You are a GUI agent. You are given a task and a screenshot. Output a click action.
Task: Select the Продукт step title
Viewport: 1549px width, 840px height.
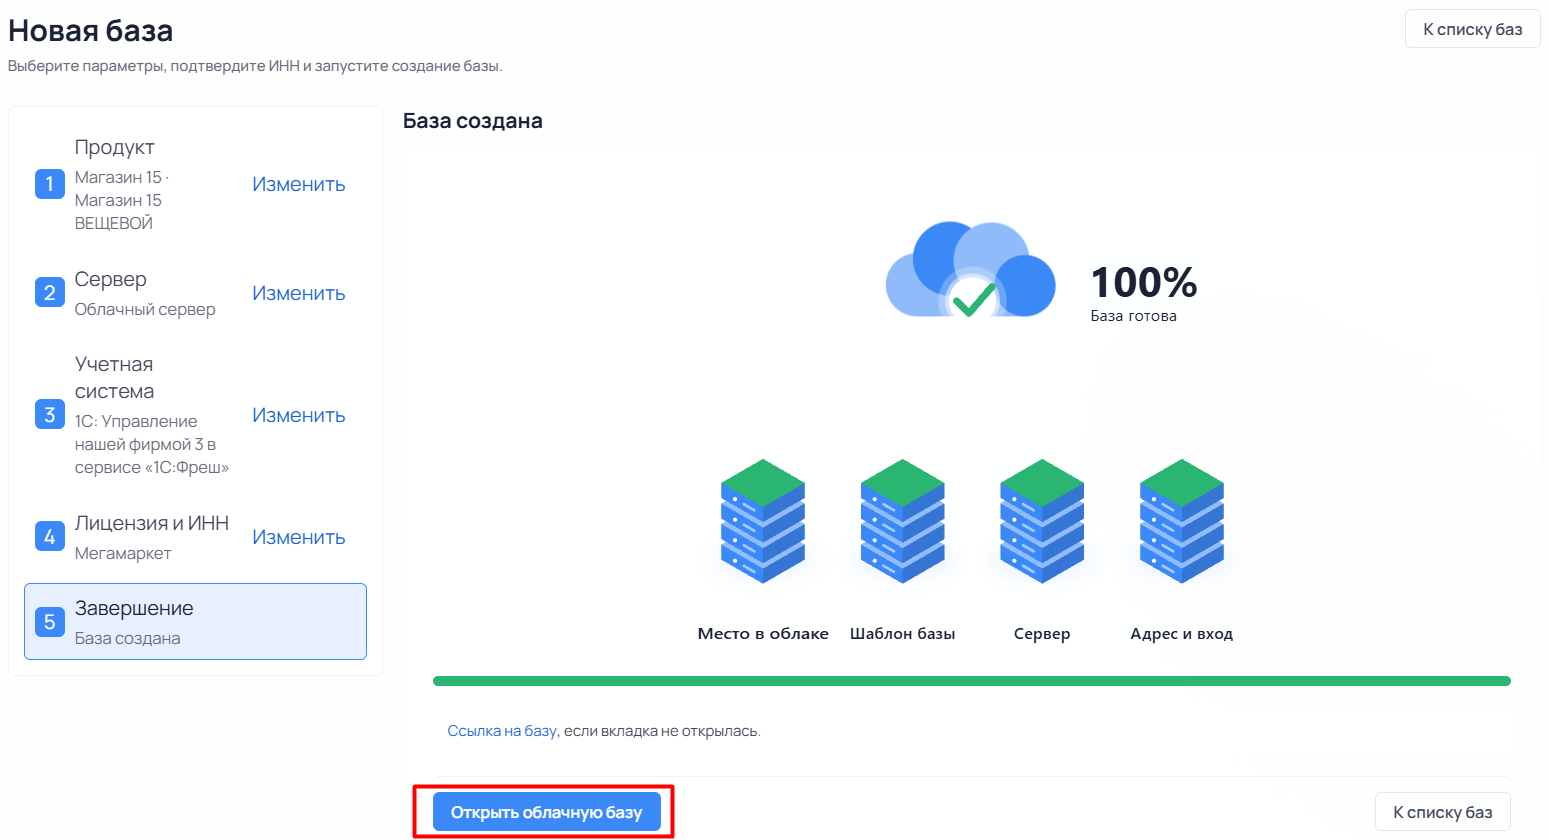tap(115, 147)
